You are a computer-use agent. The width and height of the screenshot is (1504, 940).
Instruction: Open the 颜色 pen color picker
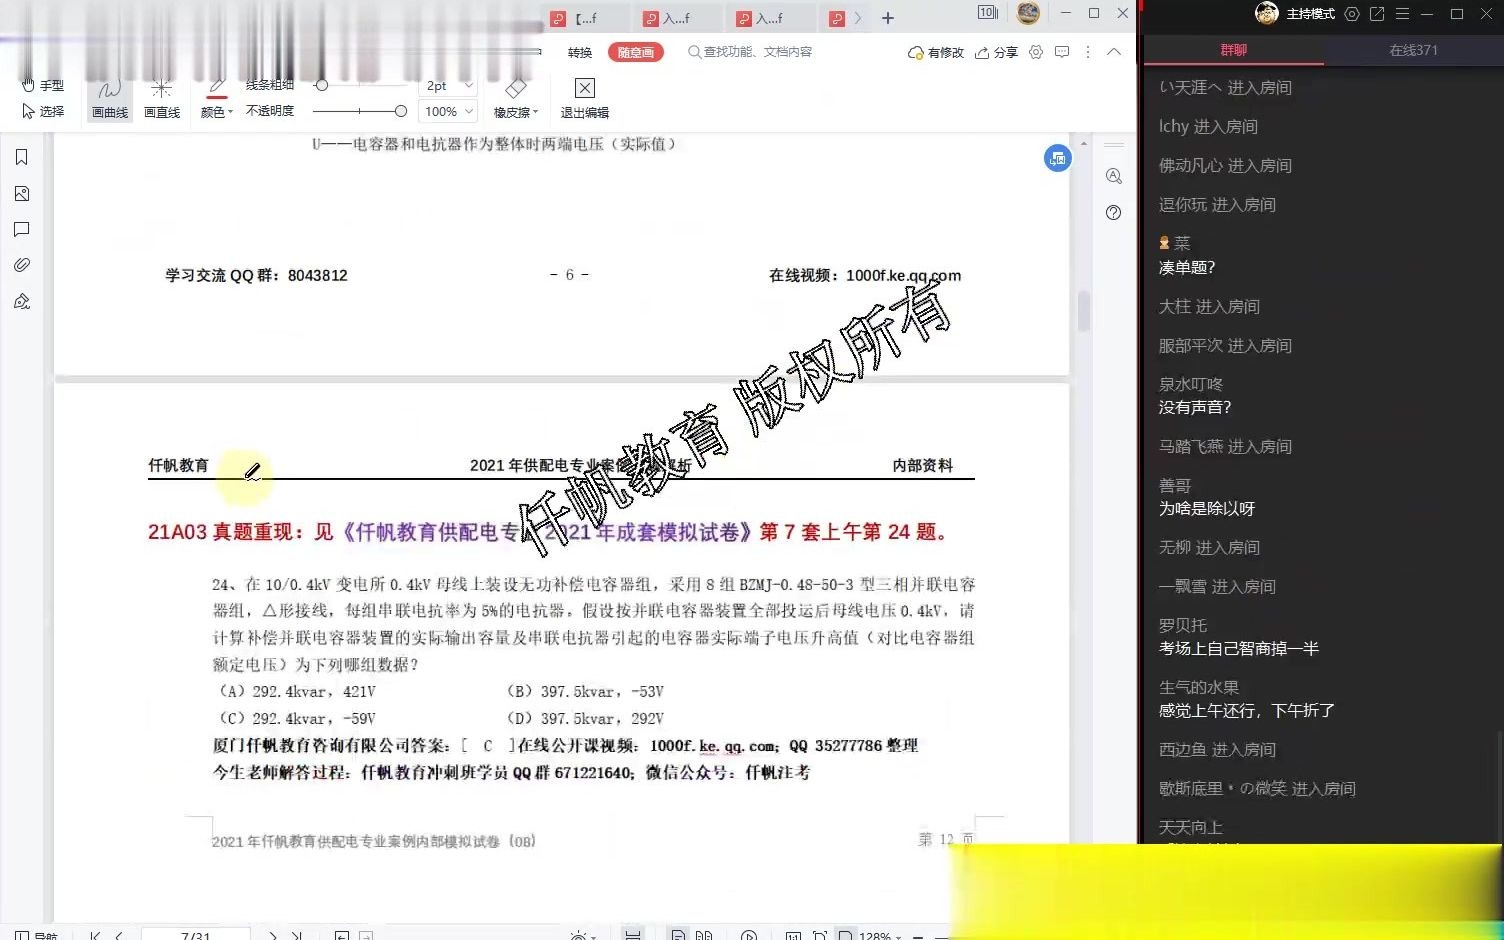click(216, 99)
